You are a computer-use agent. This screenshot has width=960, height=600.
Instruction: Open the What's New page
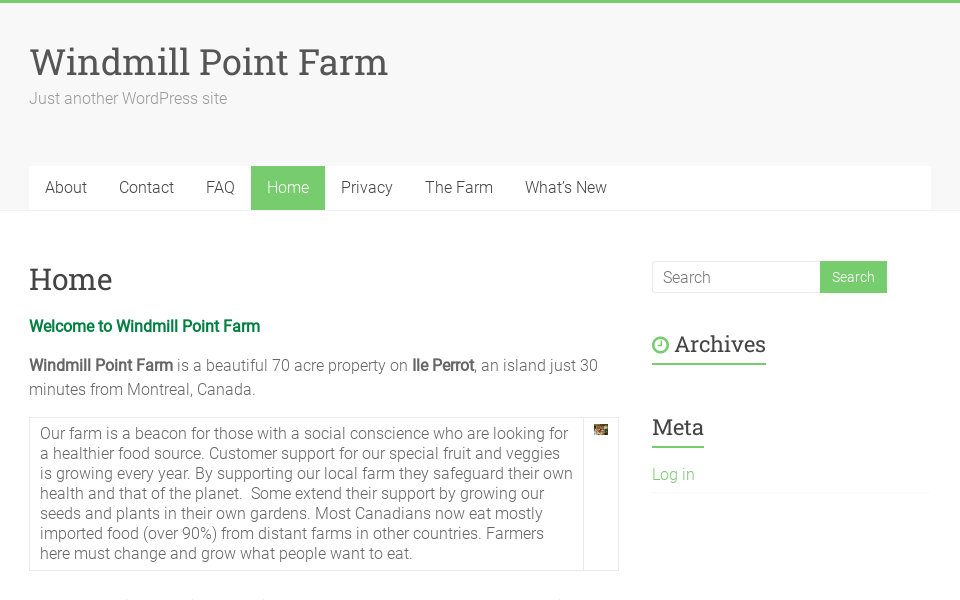(565, 187)
